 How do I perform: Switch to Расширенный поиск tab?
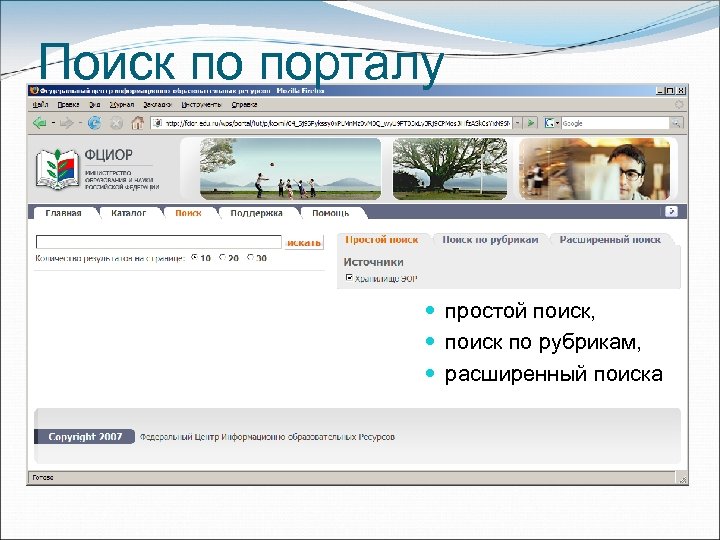(x=610, y=240)
